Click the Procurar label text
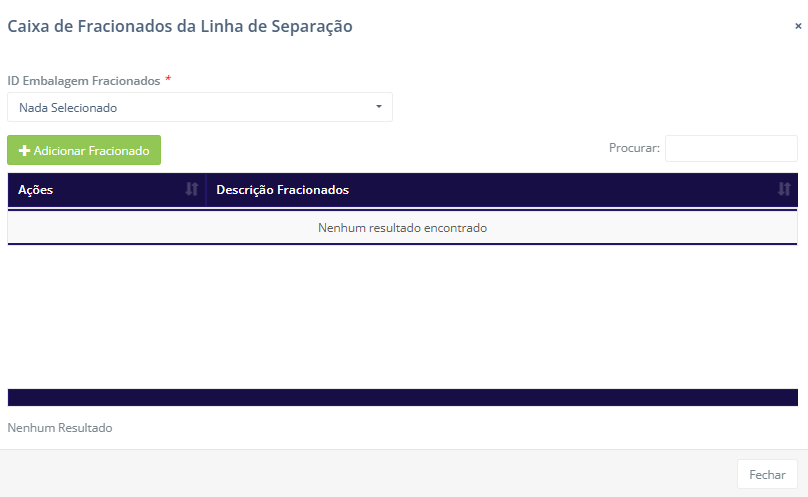This screenshot has height=497, width=808. pos(634,148)
